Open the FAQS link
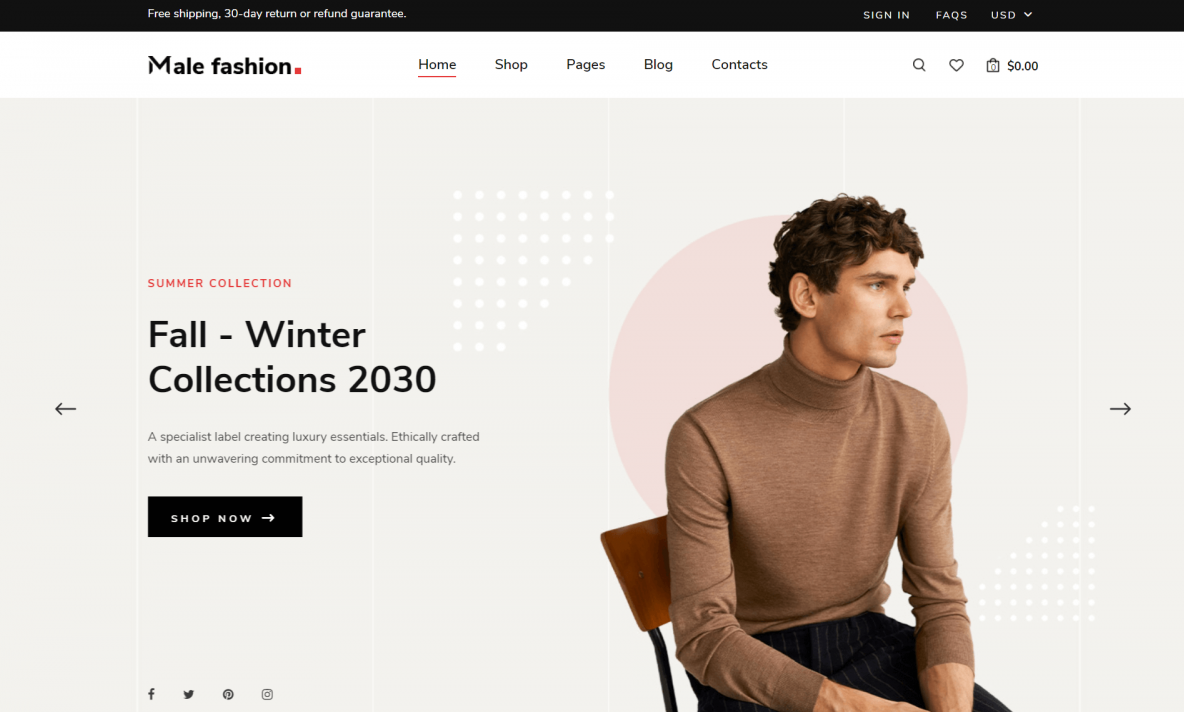 (951, 15)
